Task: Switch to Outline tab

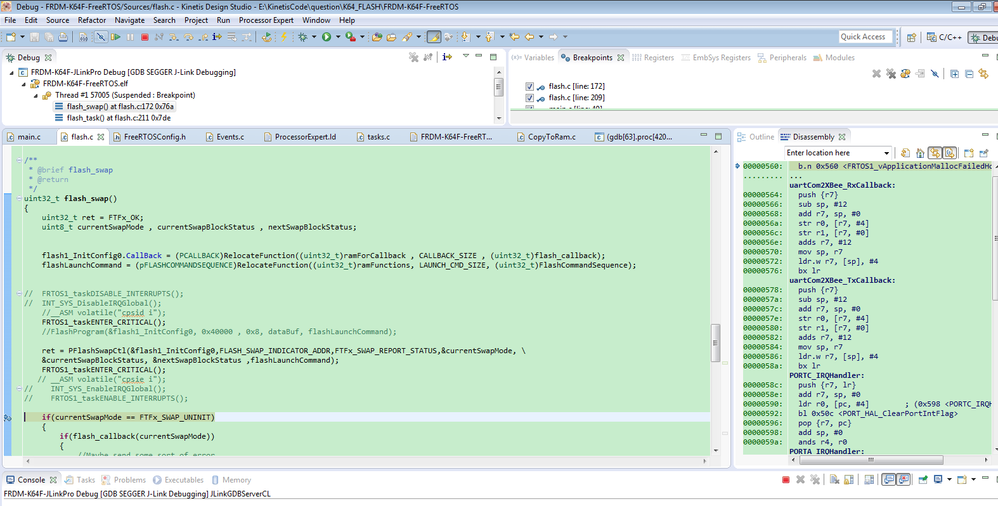Action: click(x=756, y=137)
